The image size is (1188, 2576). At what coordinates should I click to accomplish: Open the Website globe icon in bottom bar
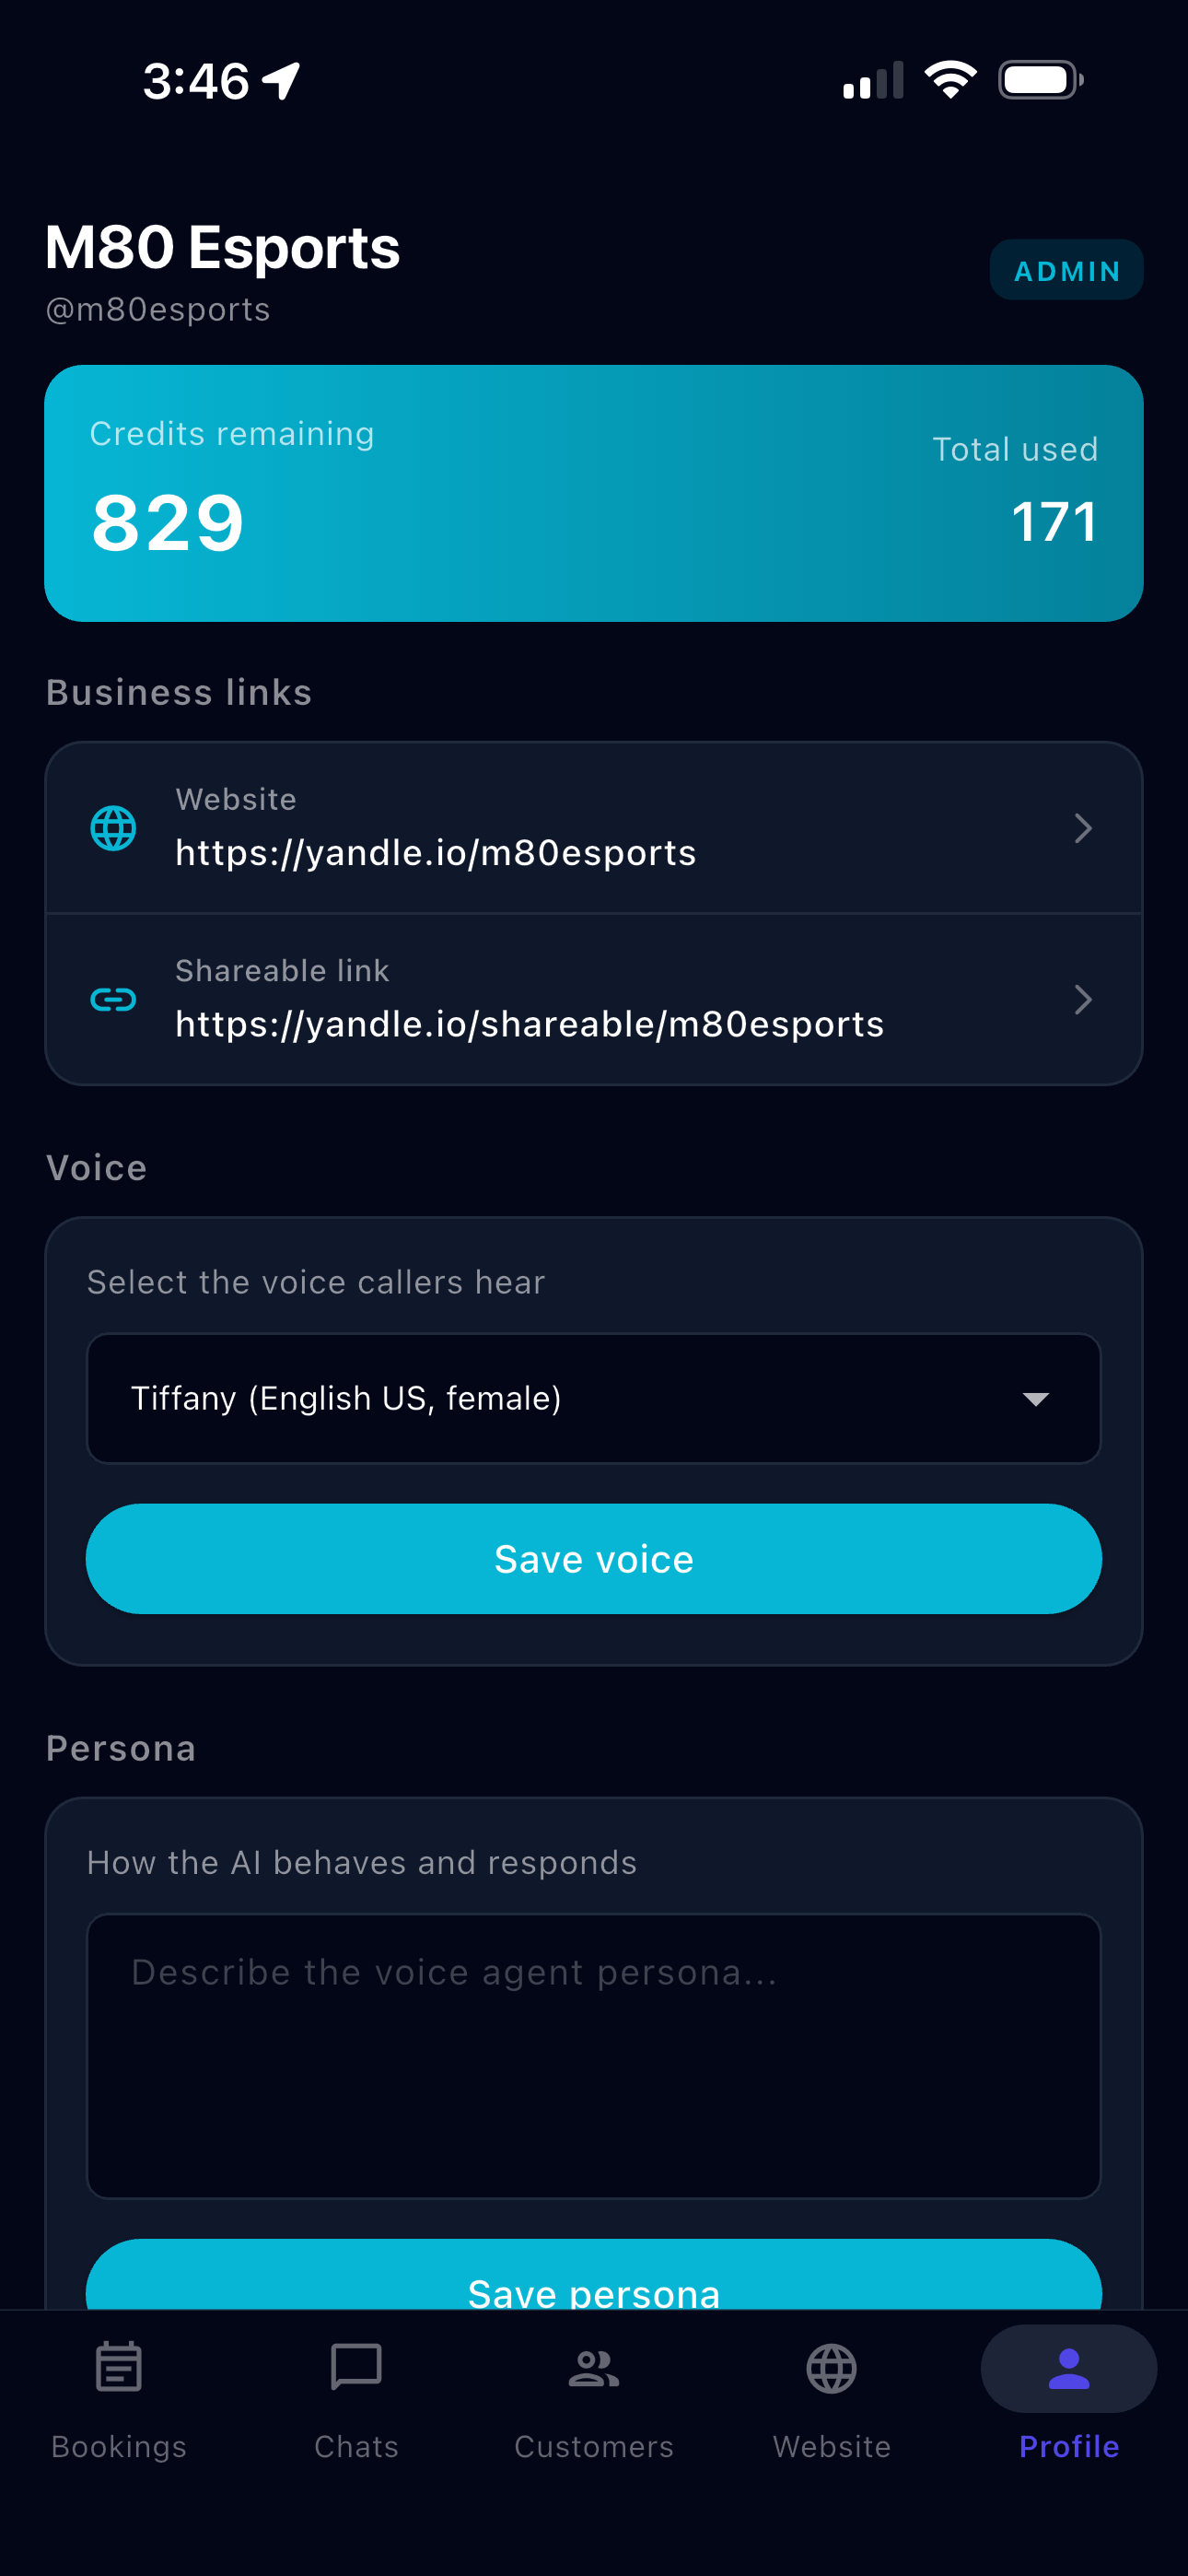831,2367
